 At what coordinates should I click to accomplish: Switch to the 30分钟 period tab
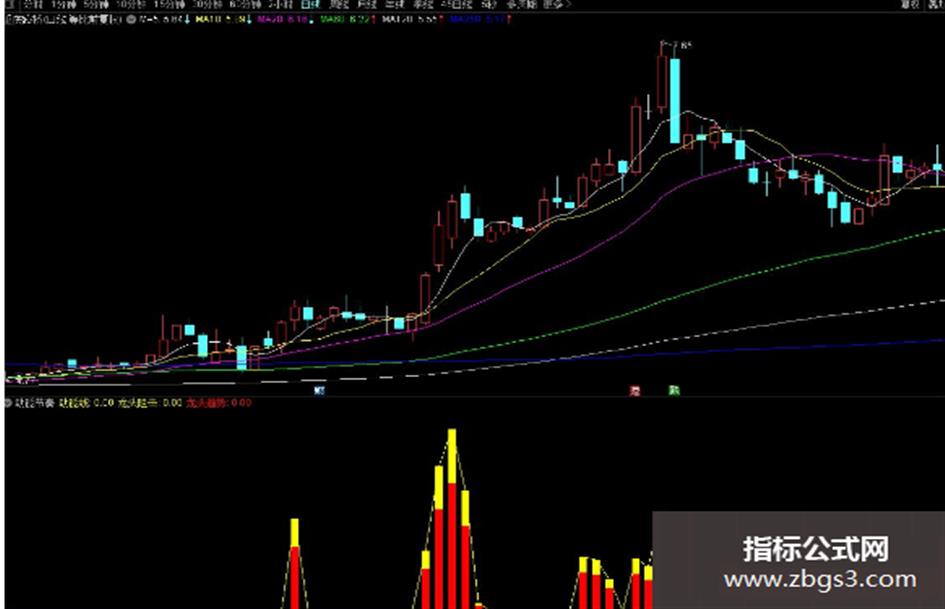(207, 4)
